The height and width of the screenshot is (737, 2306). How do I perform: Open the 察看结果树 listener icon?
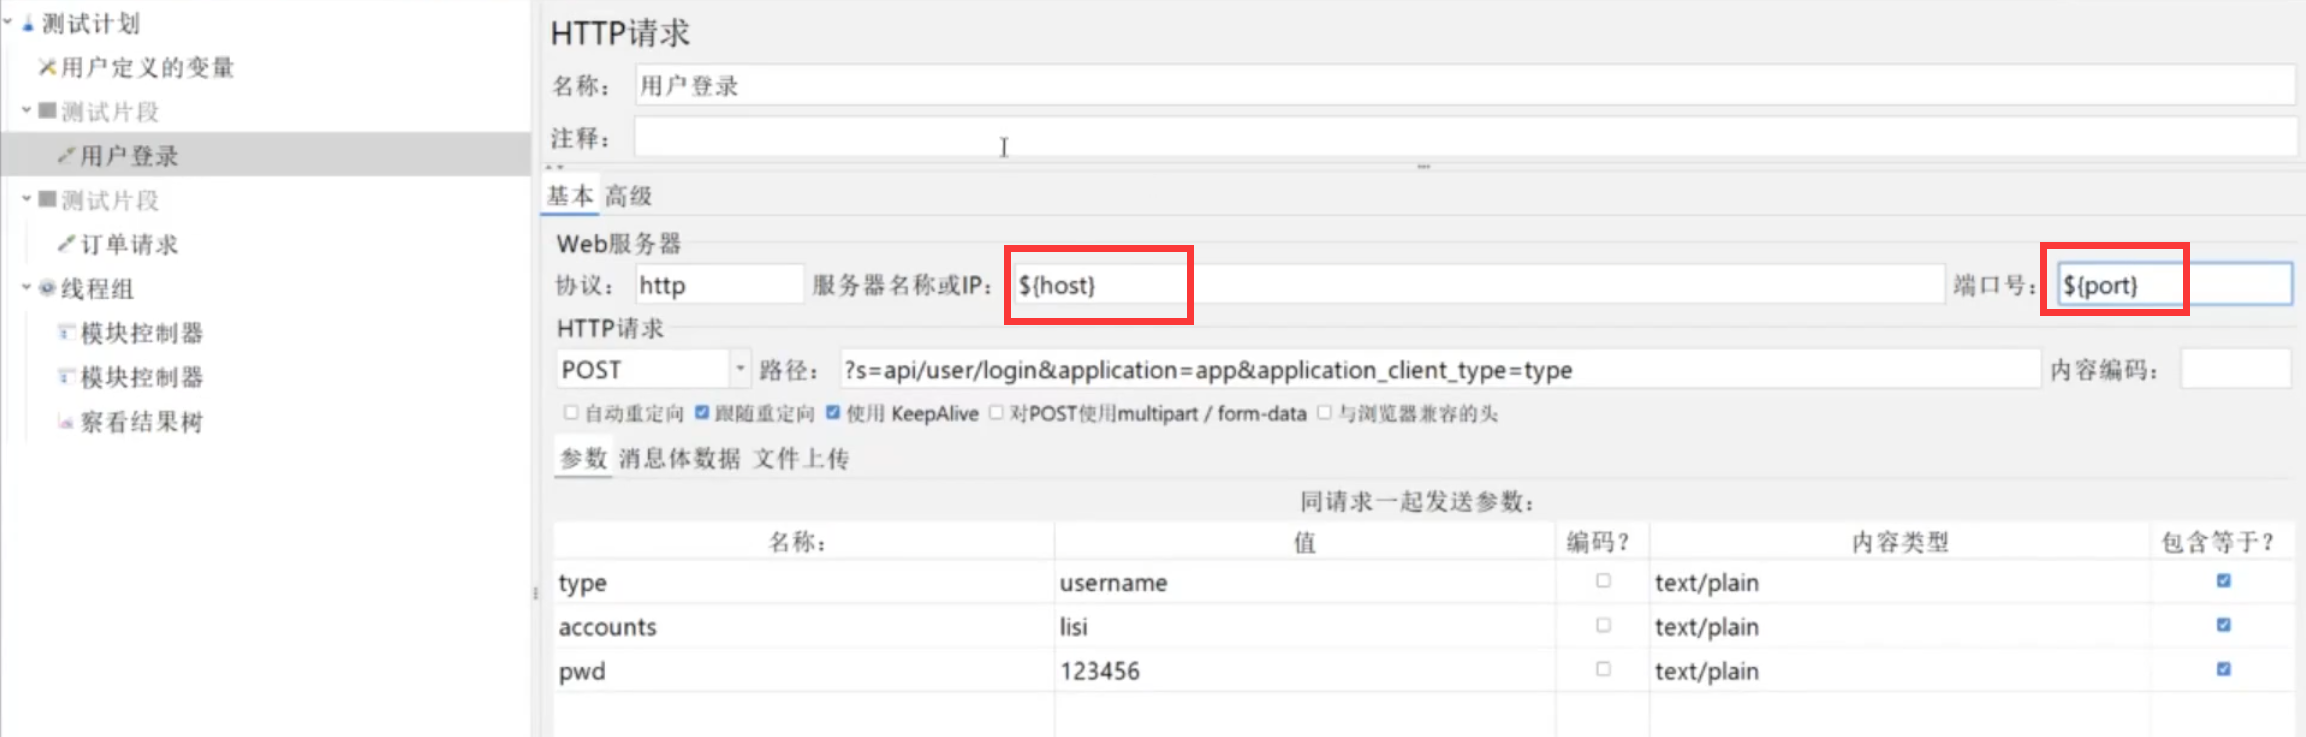[67, 421]
